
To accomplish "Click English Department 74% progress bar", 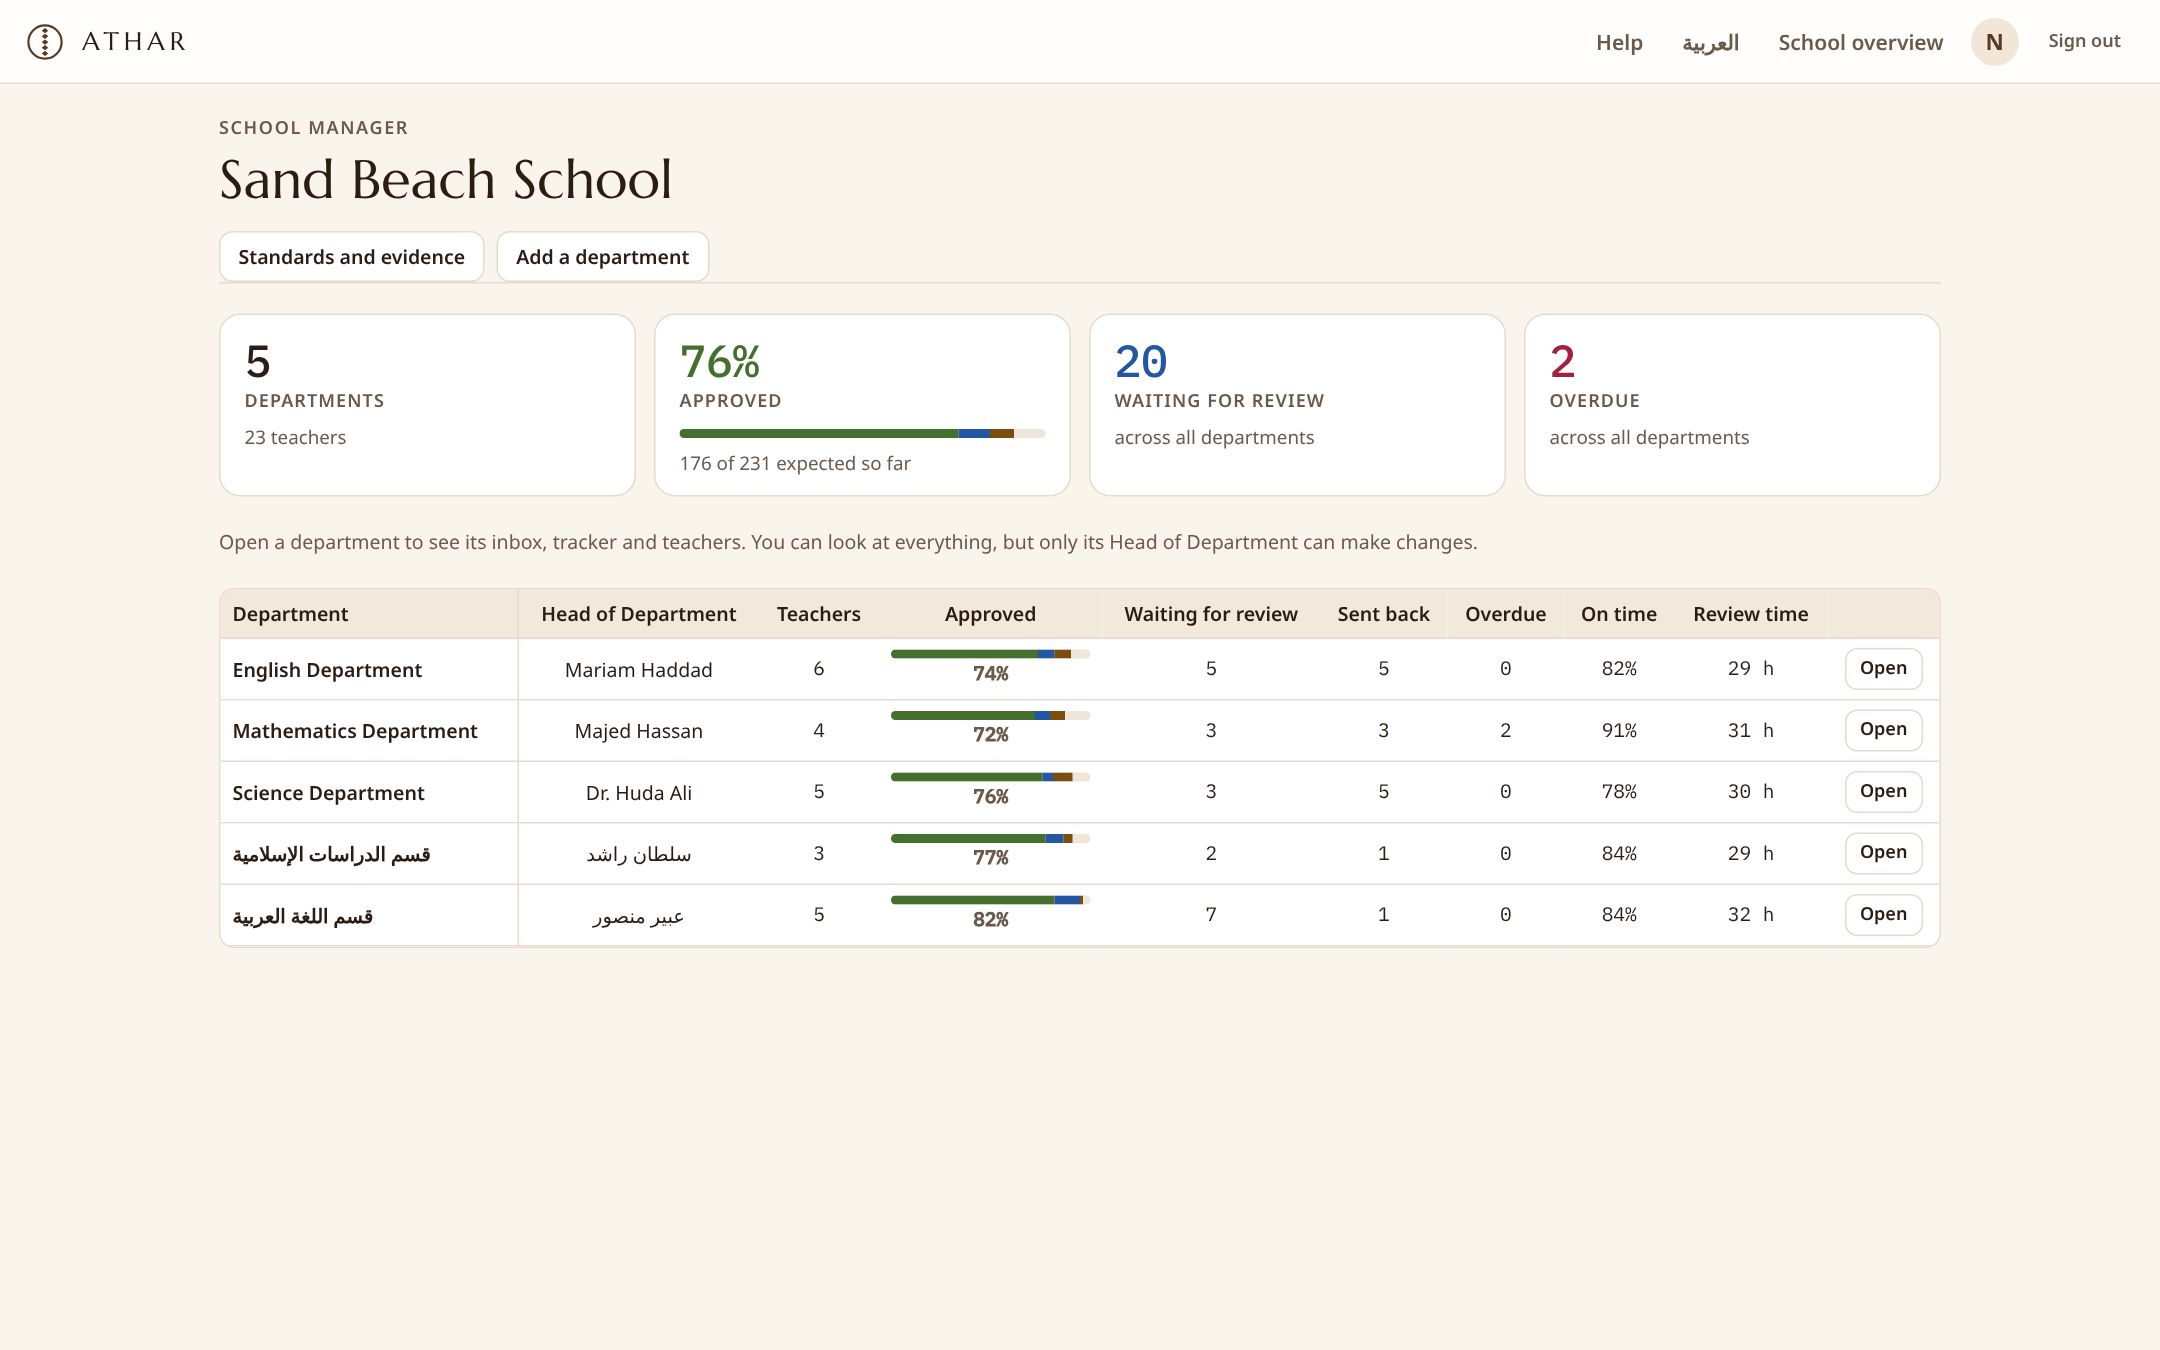I will (990, 654).
